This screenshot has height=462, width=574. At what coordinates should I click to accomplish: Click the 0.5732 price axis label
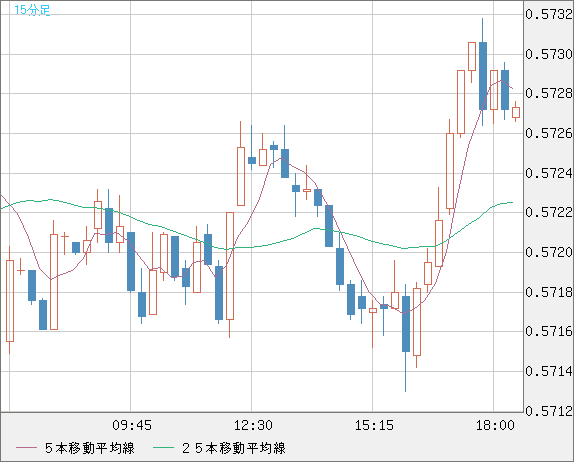point(549,15)
